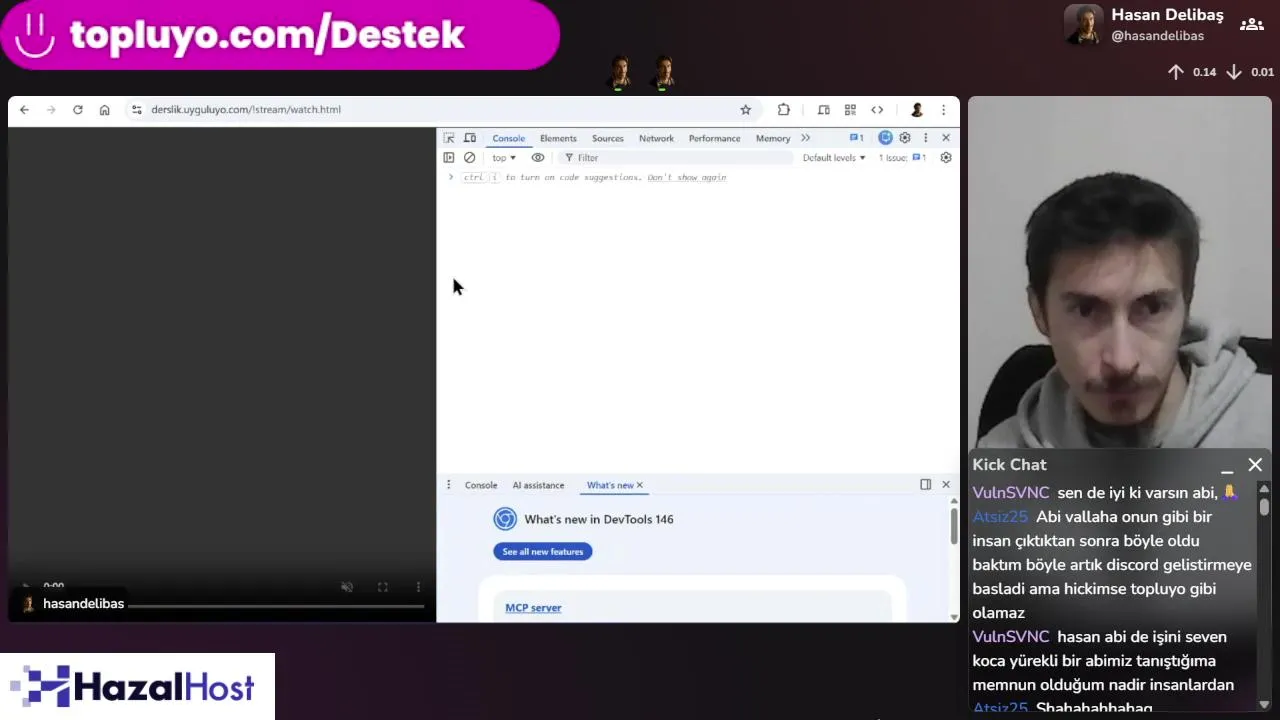The width and height of the screenshot is (1280, 720).
Task: Click the 'Don't show again' link
Action: coord(687,178)
